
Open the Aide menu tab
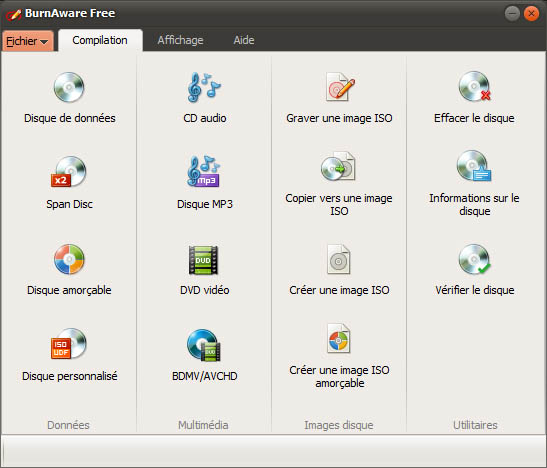pos(244,40)
